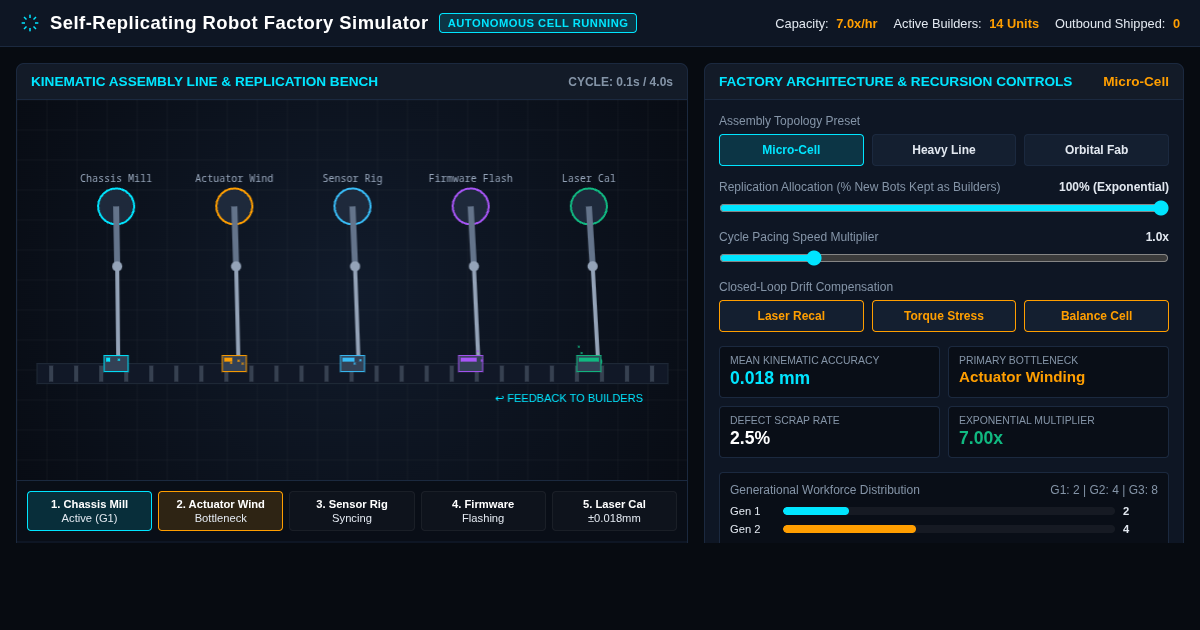Select the Orbital Fab topology preset
Screen dimensions: 1200x630
pos(1096,150)
